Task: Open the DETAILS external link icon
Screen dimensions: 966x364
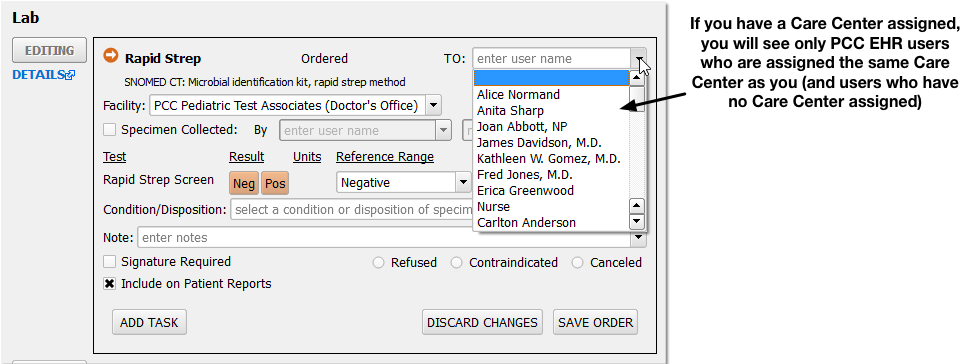Action: click(70, 75)
